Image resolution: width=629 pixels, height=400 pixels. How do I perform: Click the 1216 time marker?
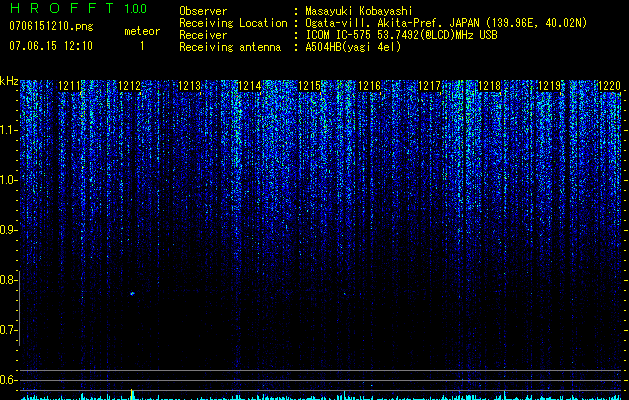coord(369,86)
